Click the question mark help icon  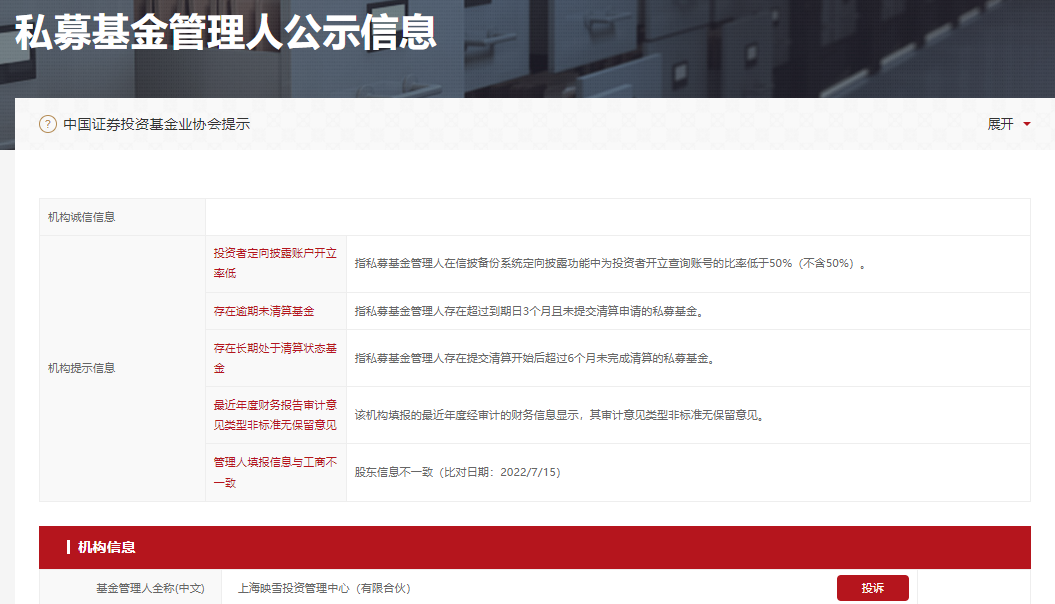pos(46,124)
